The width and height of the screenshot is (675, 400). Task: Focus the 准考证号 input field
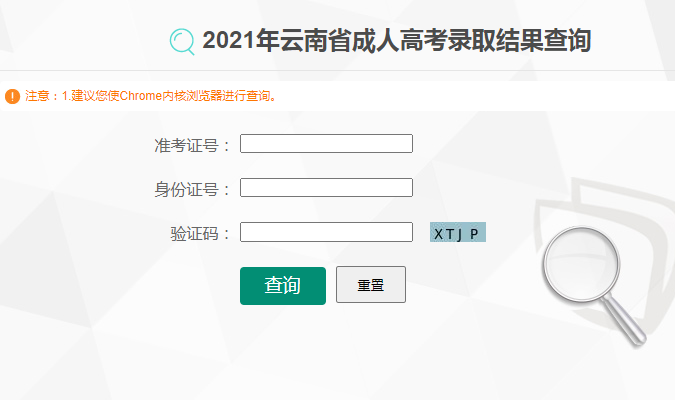point(326,143)
